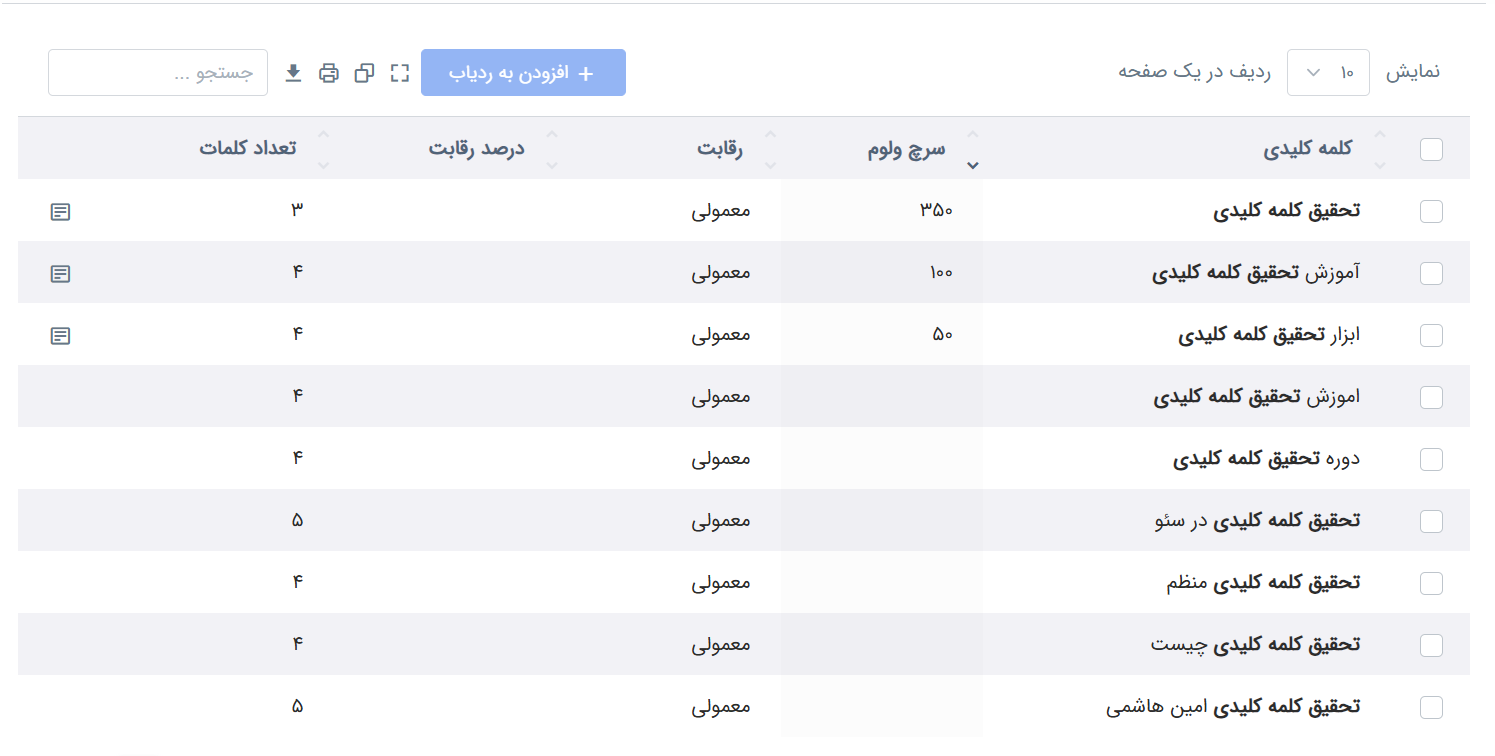The height and width of the screenshot is (756, 1495).
Task: Click the article icon for آموزش تحقیق کلمه کلیدی
Action: (60, 273)
